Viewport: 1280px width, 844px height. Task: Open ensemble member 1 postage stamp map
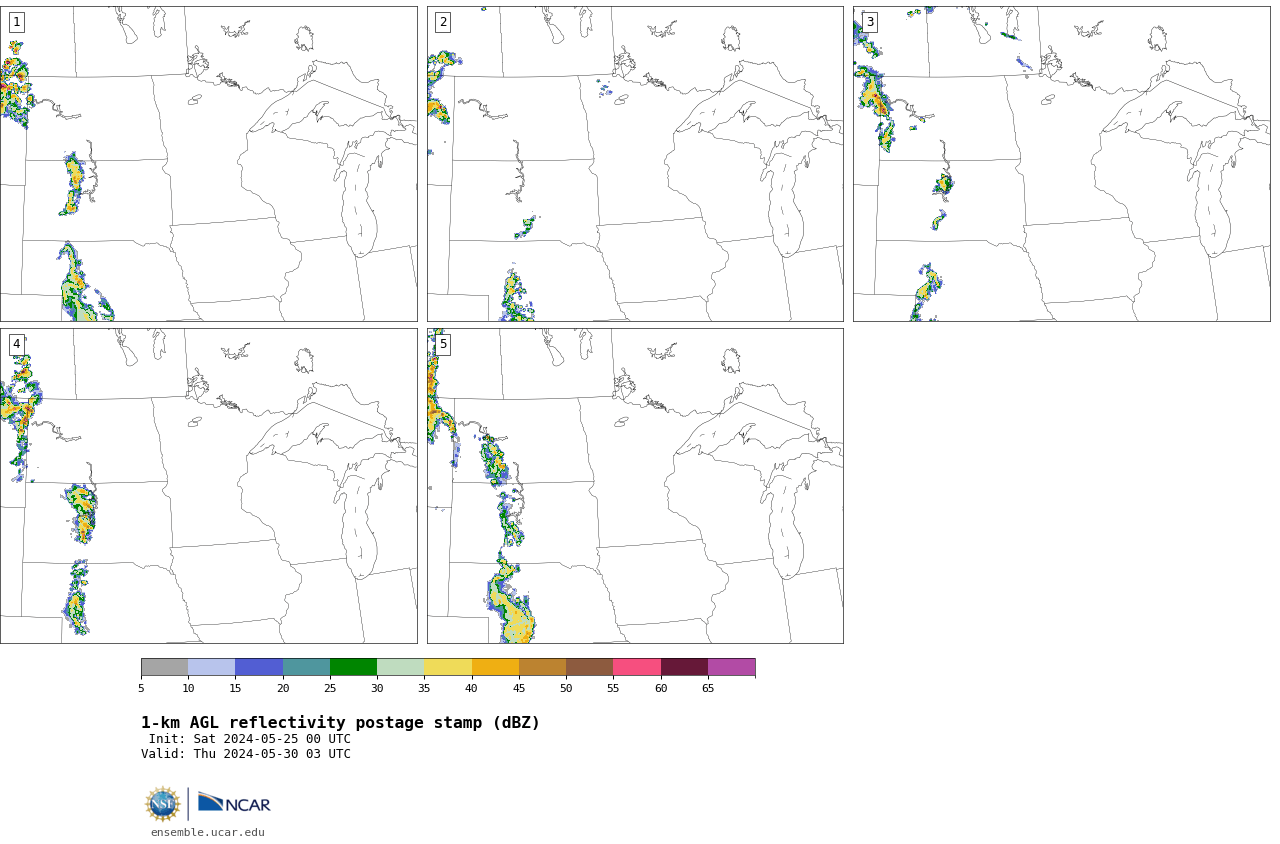(209, 164)
